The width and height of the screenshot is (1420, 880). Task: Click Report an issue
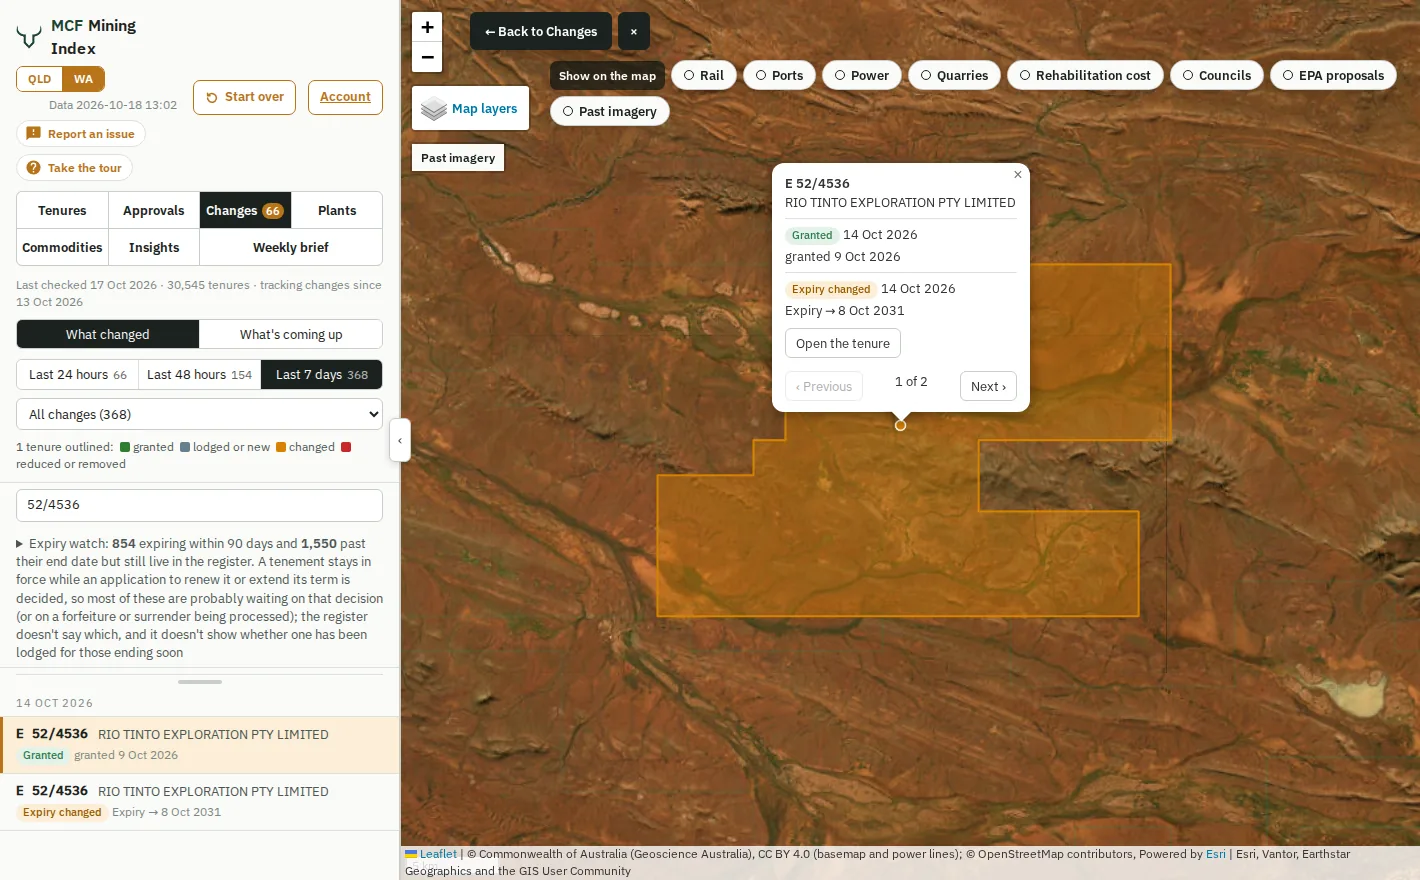(x=81, y=134)
